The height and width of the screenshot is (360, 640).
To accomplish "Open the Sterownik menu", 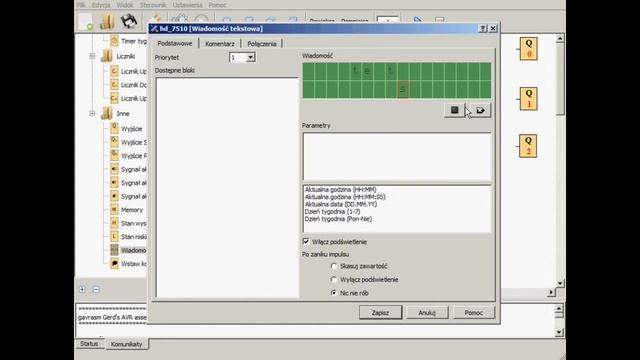I will click(153, 5).
